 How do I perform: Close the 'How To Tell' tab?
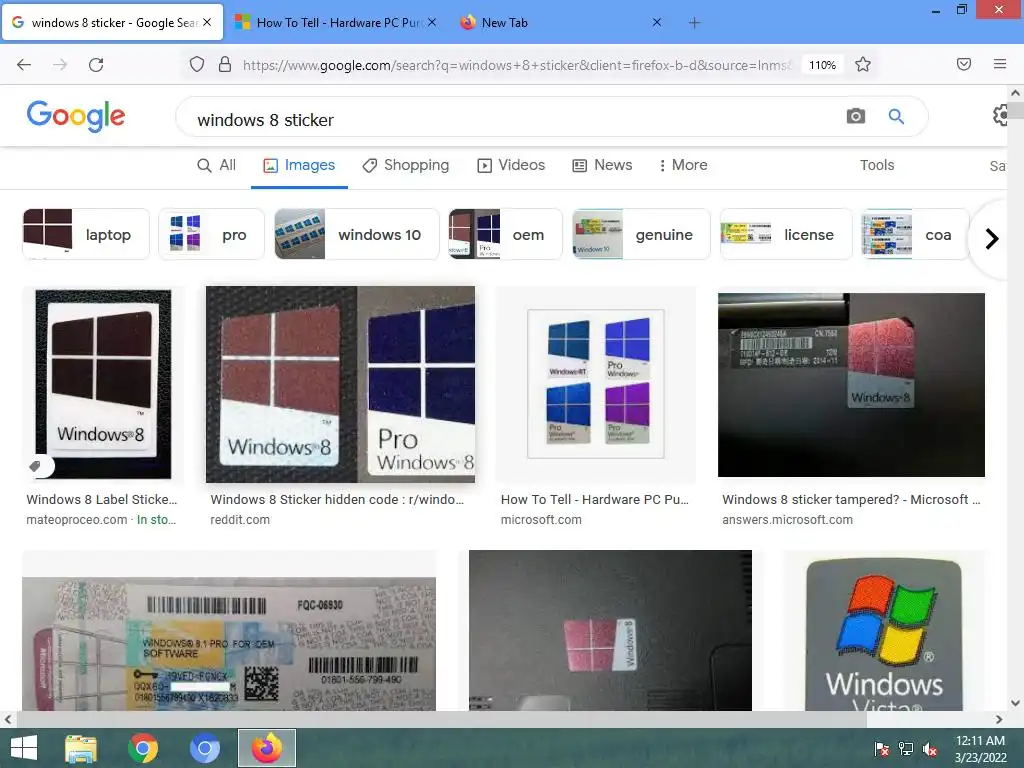432,22
